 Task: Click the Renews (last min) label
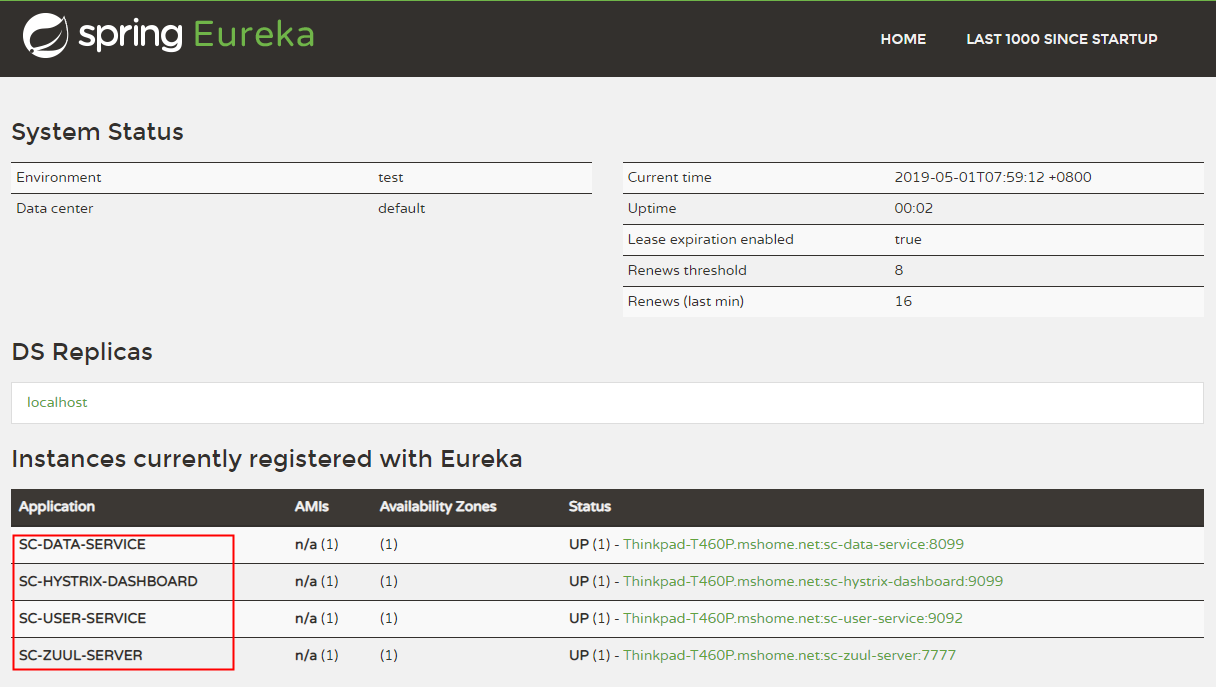686,301
